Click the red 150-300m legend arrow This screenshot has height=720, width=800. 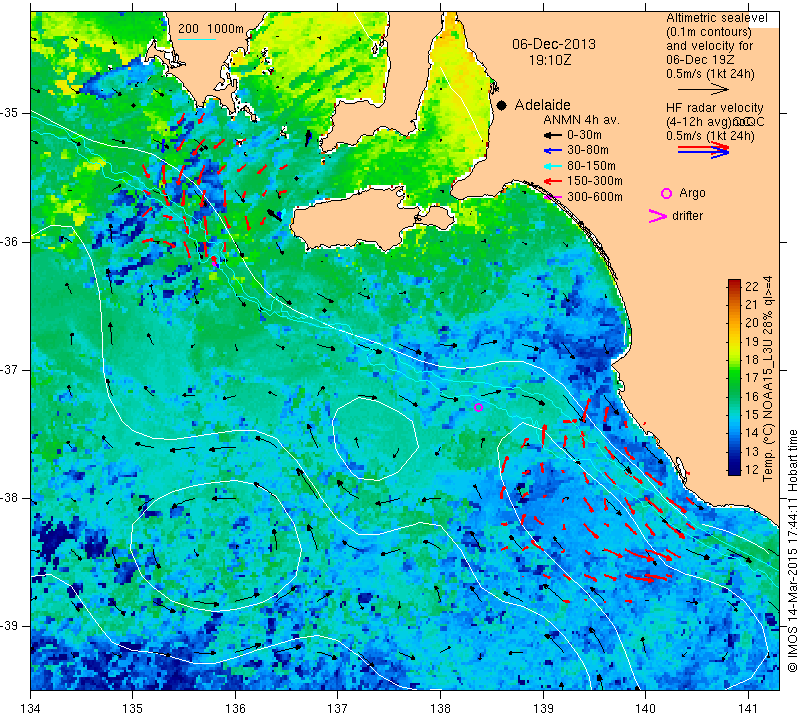(553, 181)
